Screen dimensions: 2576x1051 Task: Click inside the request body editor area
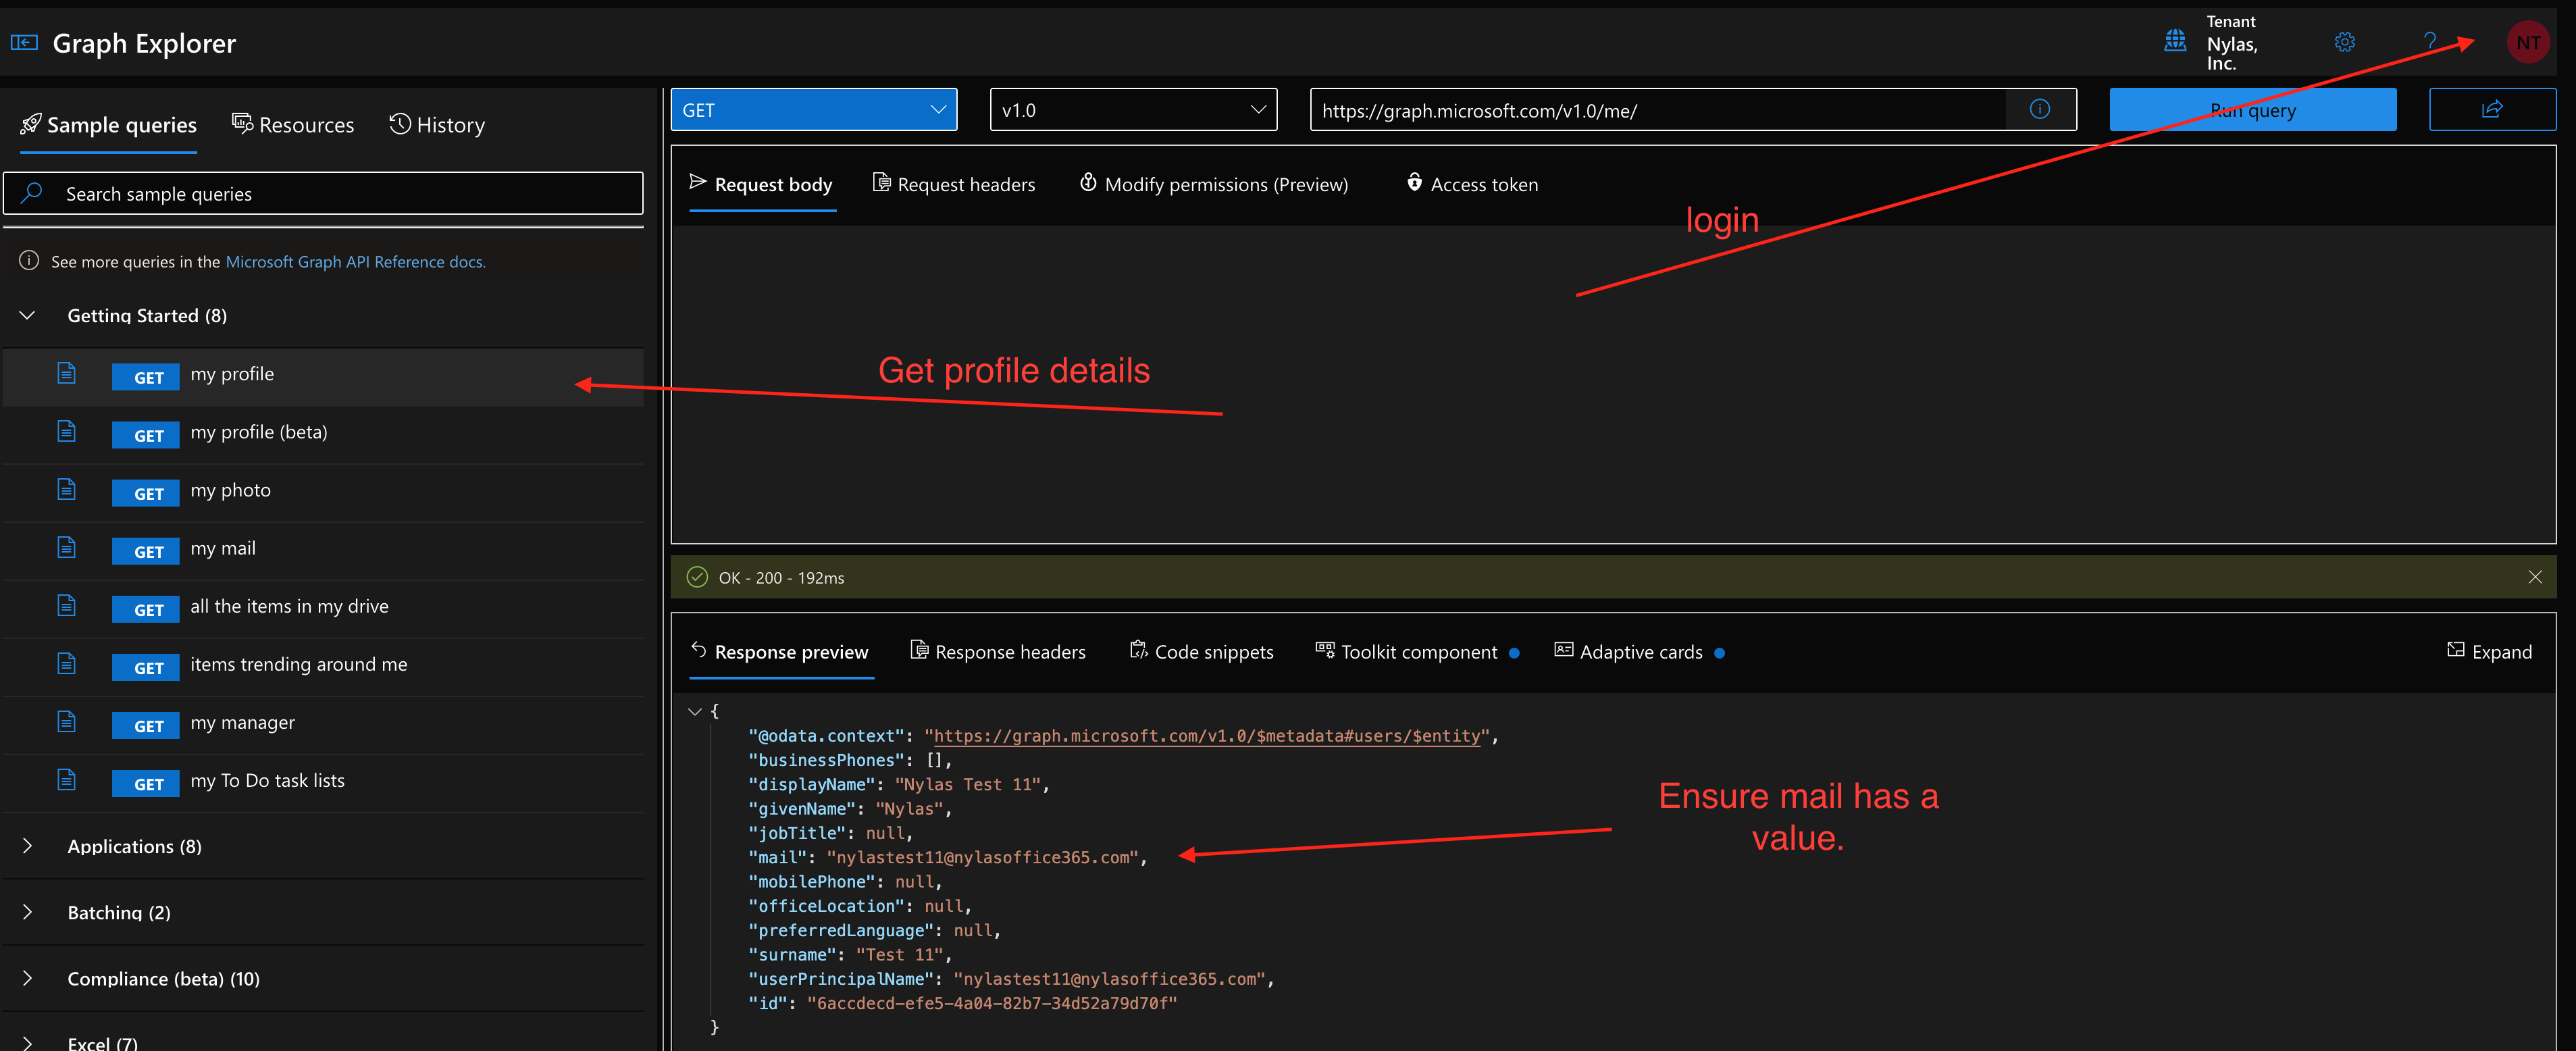[x=1613, y=384]
